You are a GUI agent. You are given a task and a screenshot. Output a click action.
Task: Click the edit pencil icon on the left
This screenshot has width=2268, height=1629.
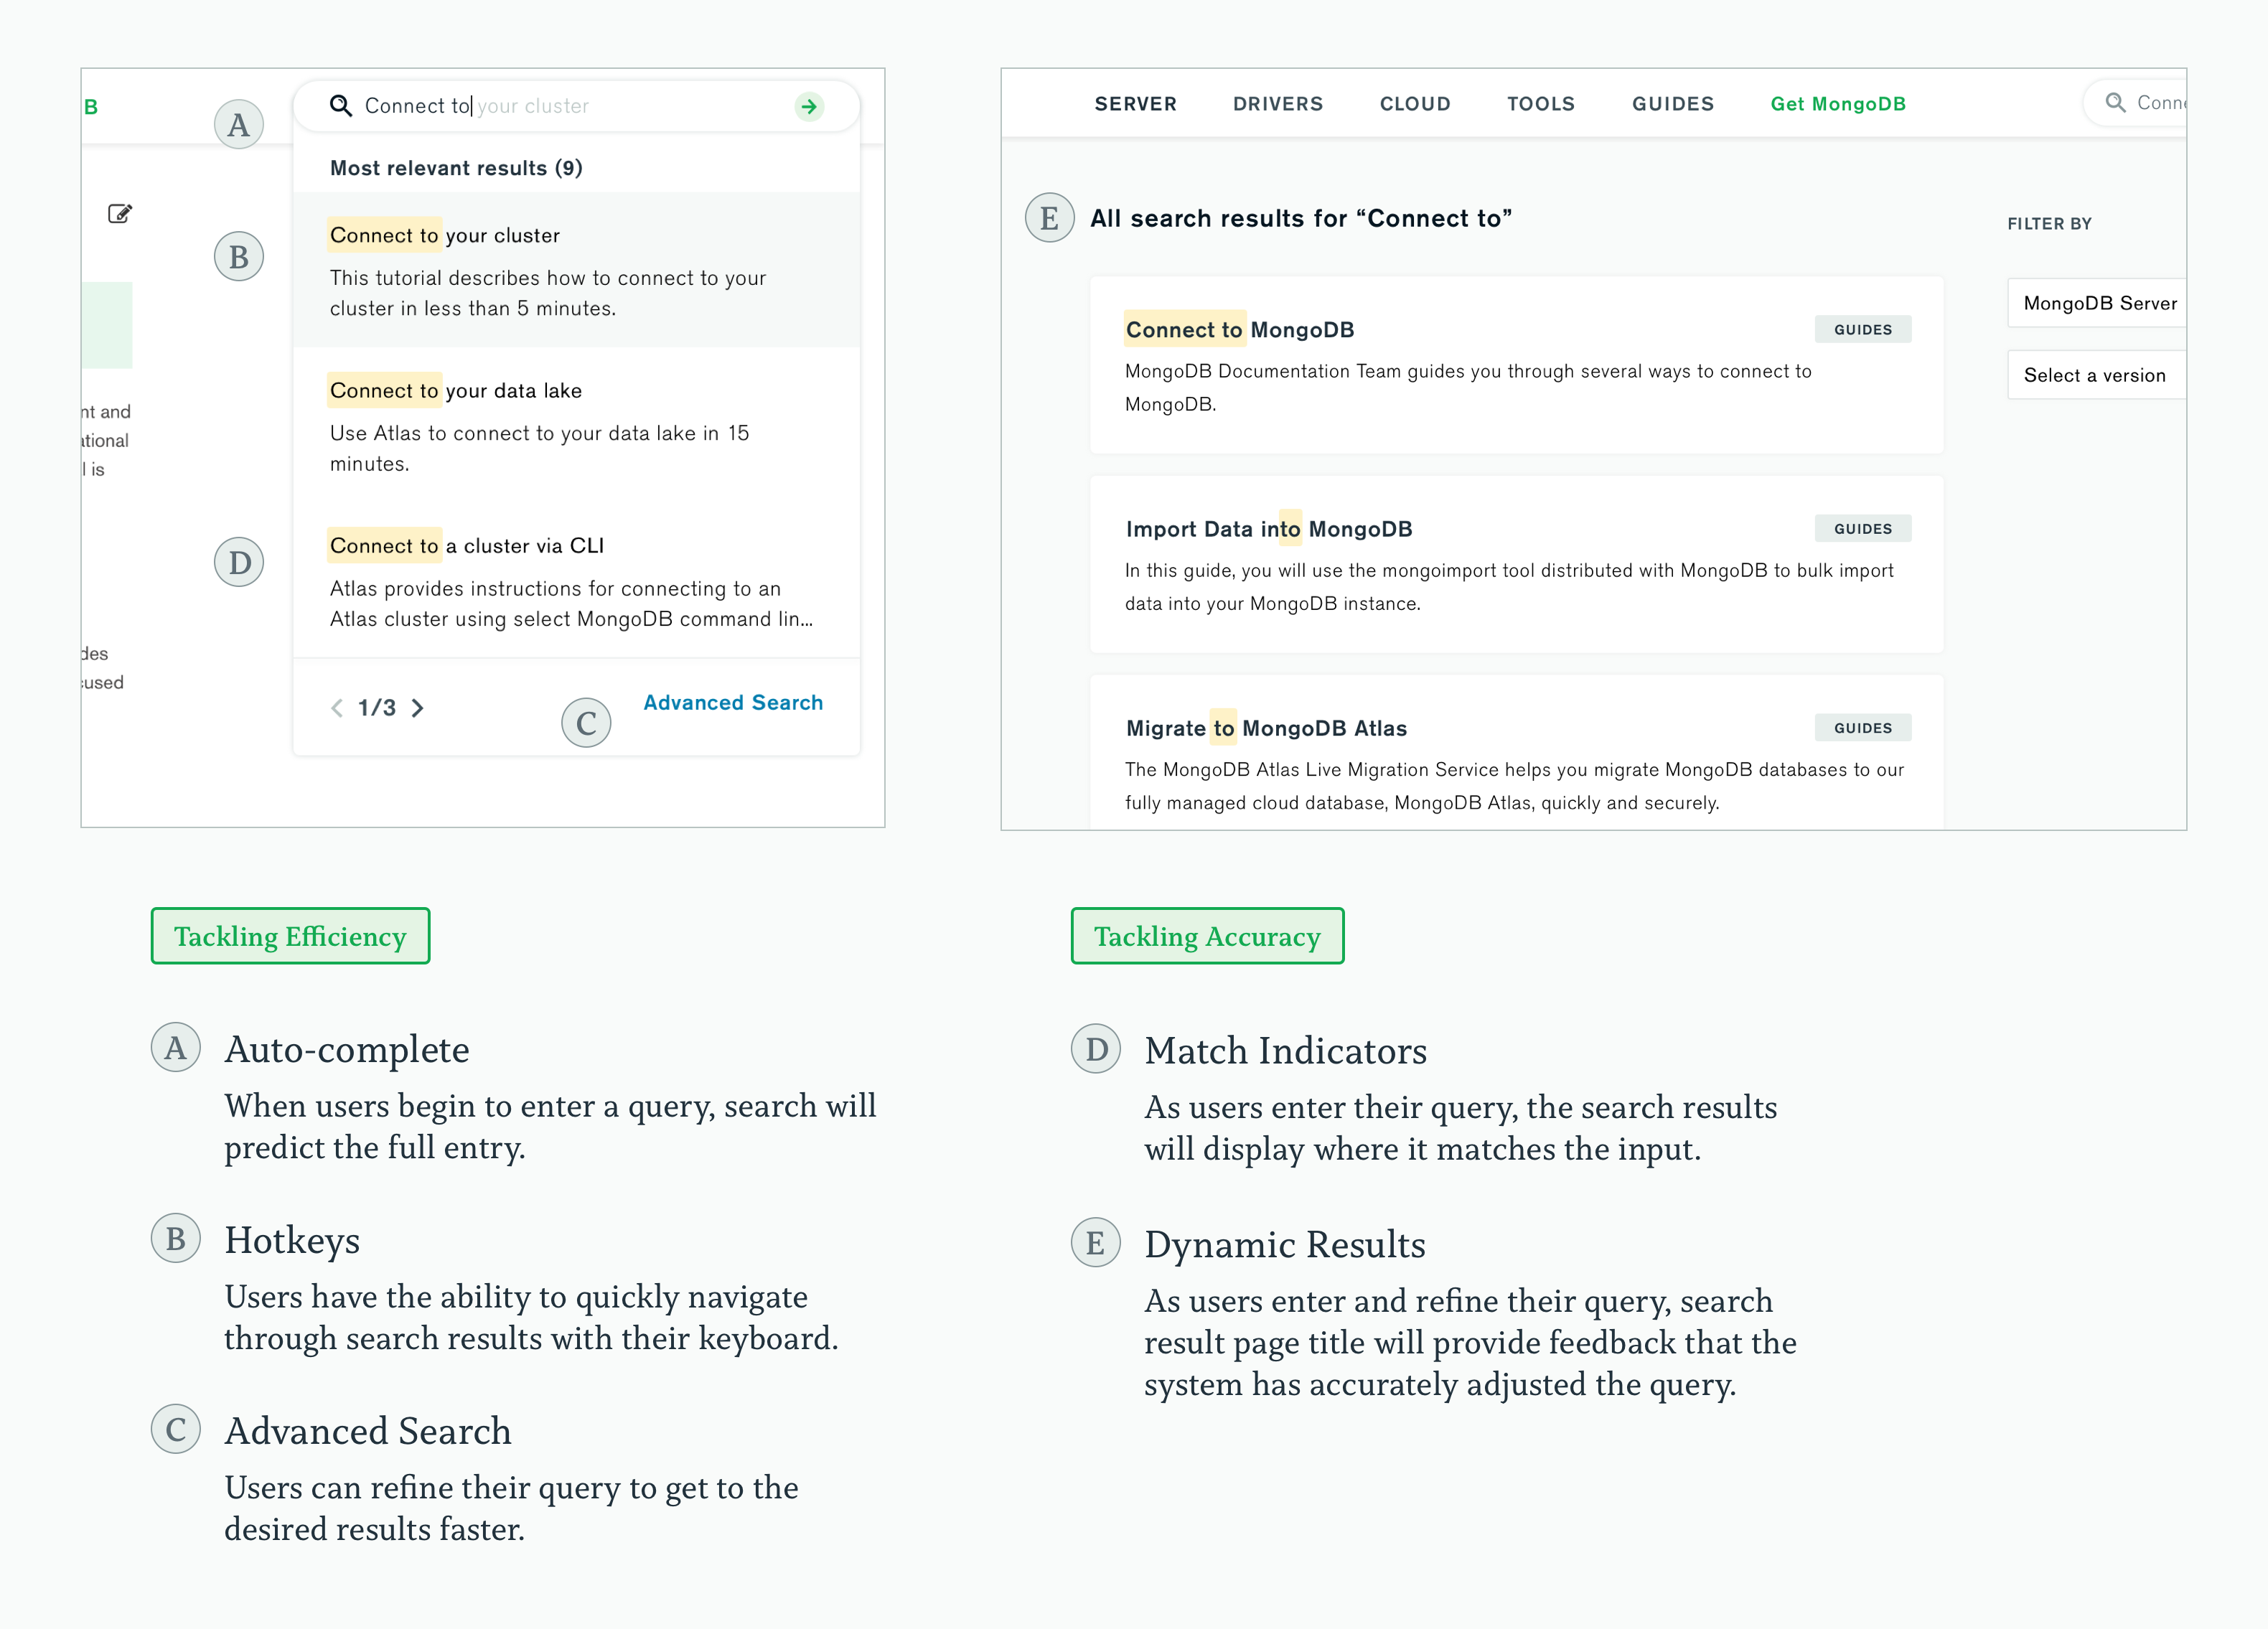click(120, 213)
